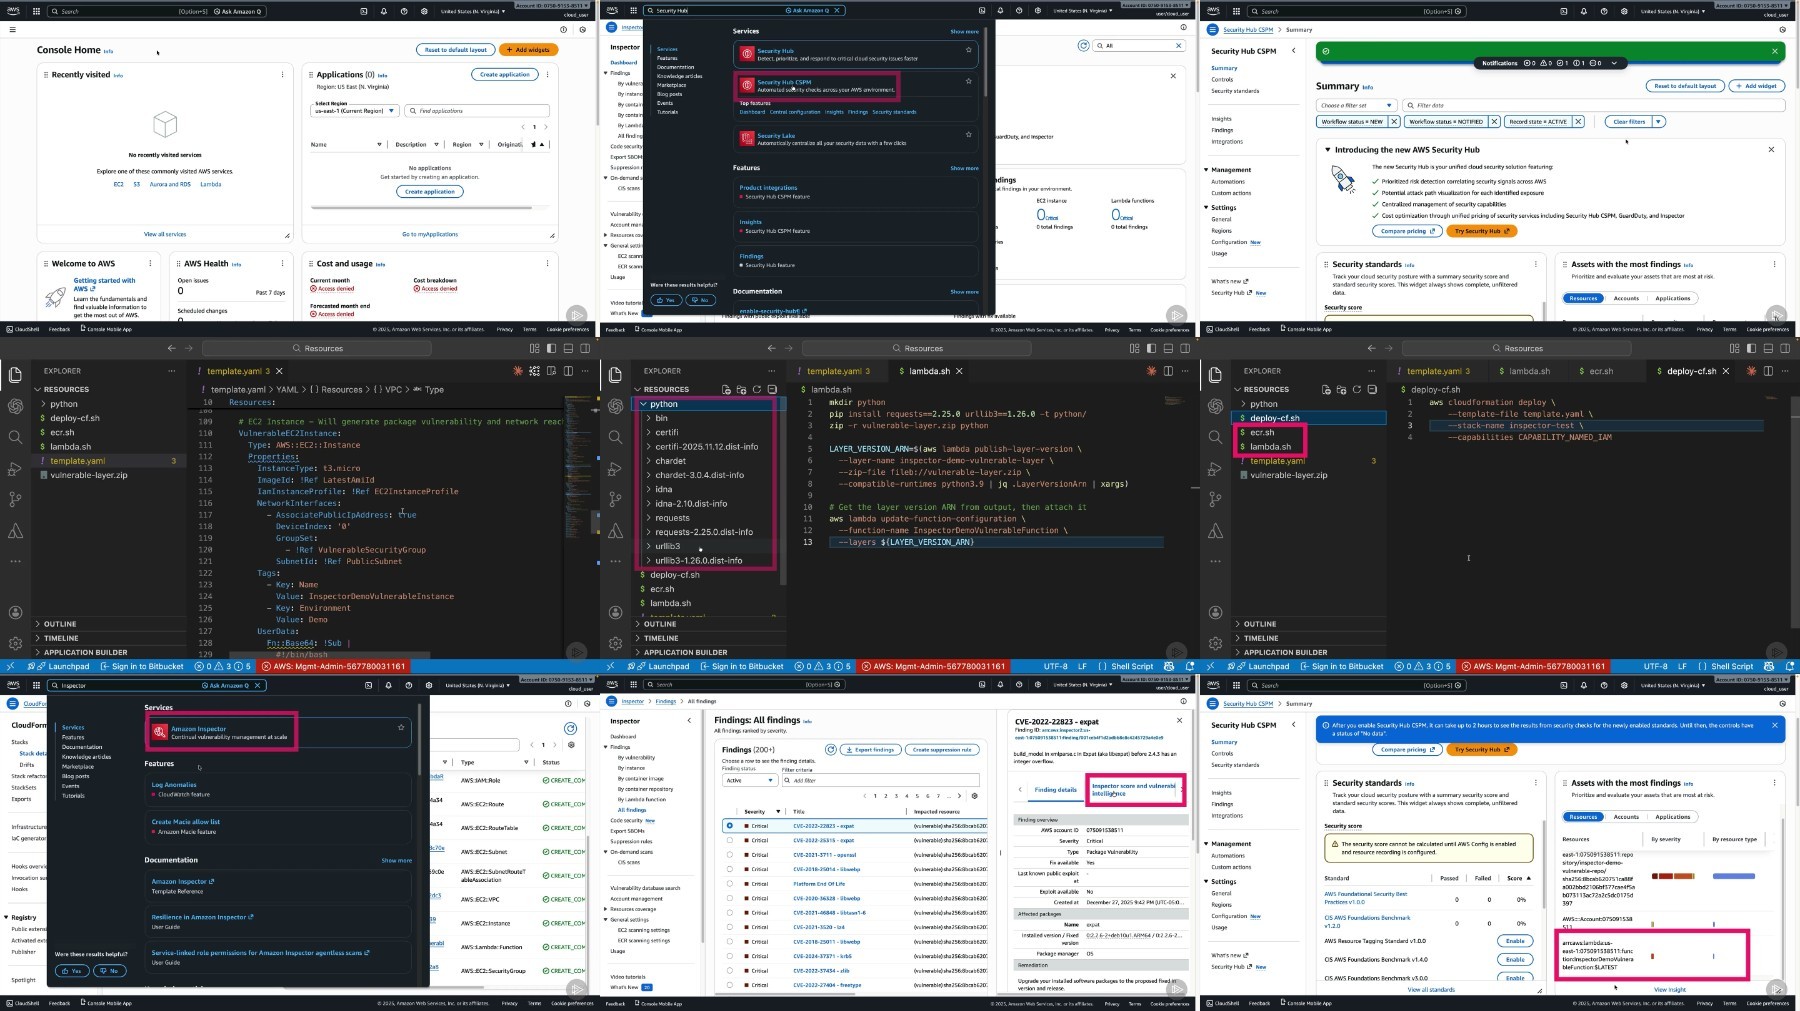Open Explorer icon in deploy-cf.sh VS Code window

(1215, 375)
